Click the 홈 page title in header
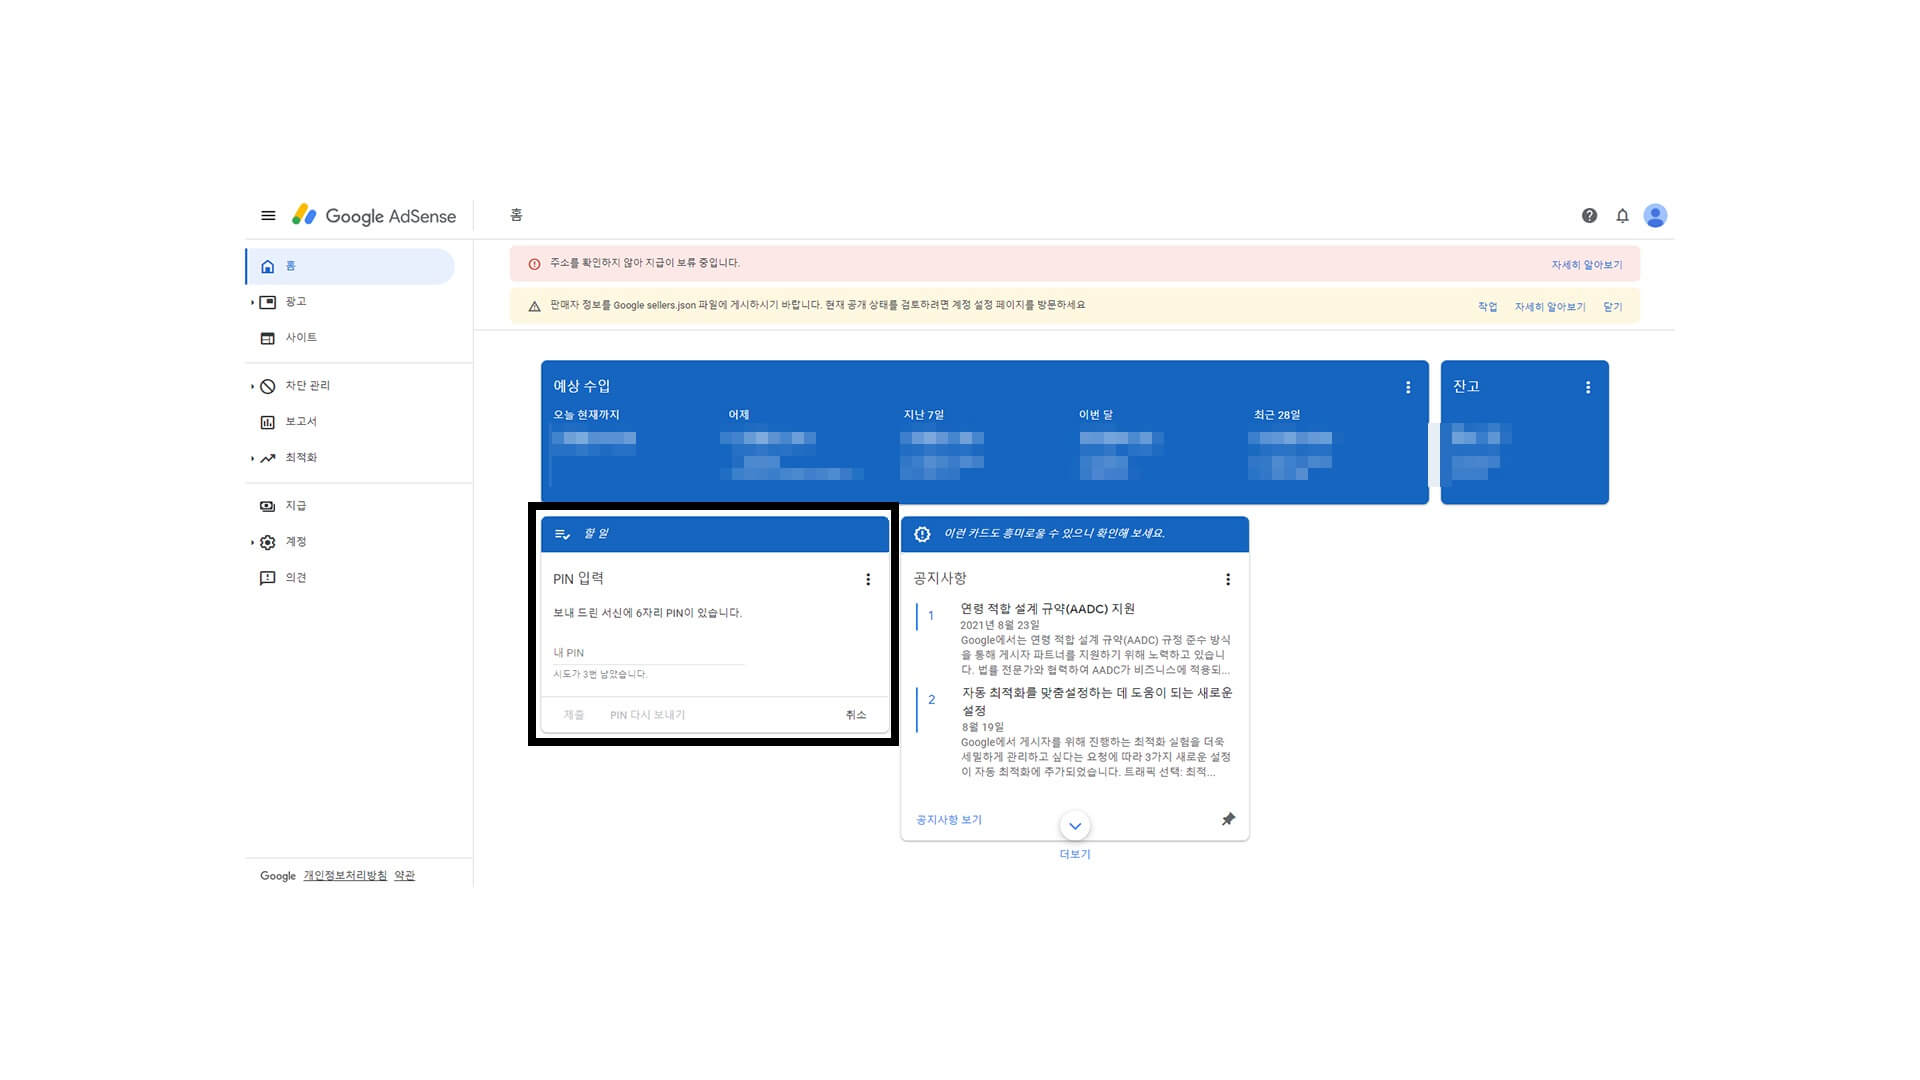1920x1080 pixels. 516,215
